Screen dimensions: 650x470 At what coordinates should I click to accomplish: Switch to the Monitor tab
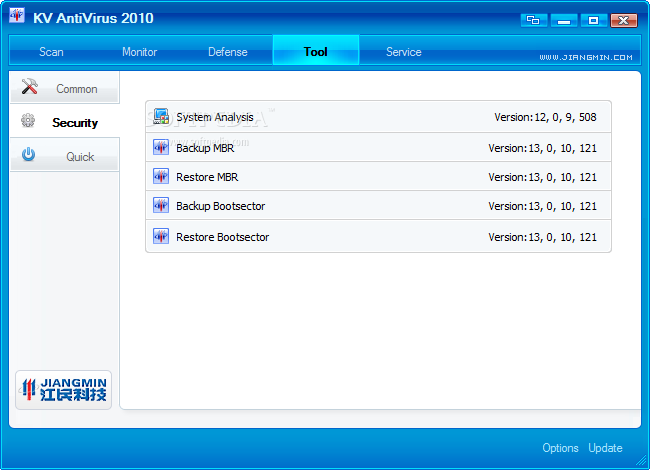[140, 52]
